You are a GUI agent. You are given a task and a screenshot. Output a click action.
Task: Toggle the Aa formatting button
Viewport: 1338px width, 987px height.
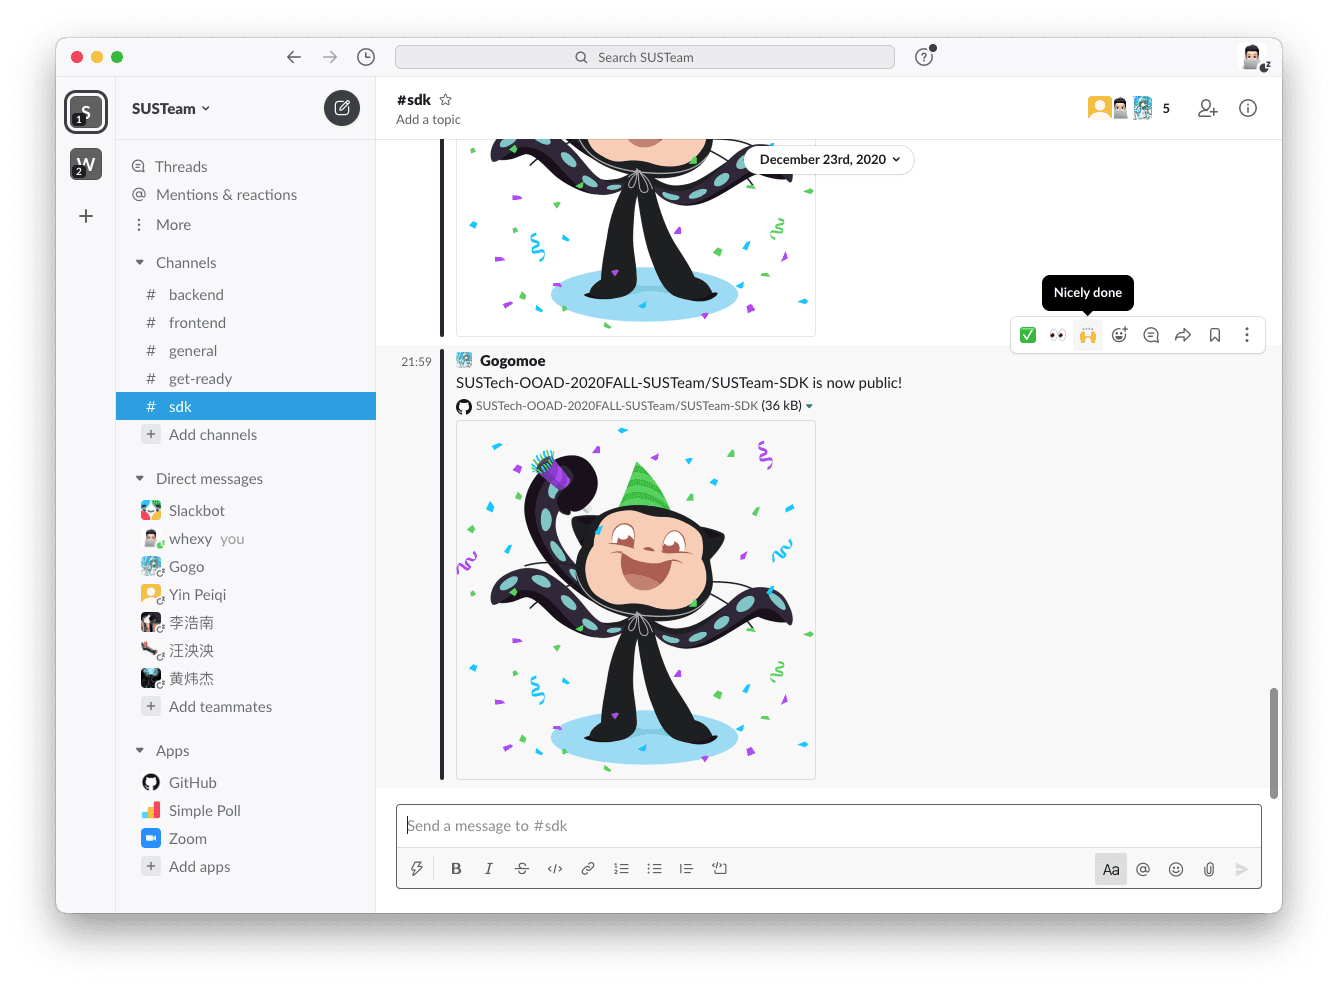1110,869
